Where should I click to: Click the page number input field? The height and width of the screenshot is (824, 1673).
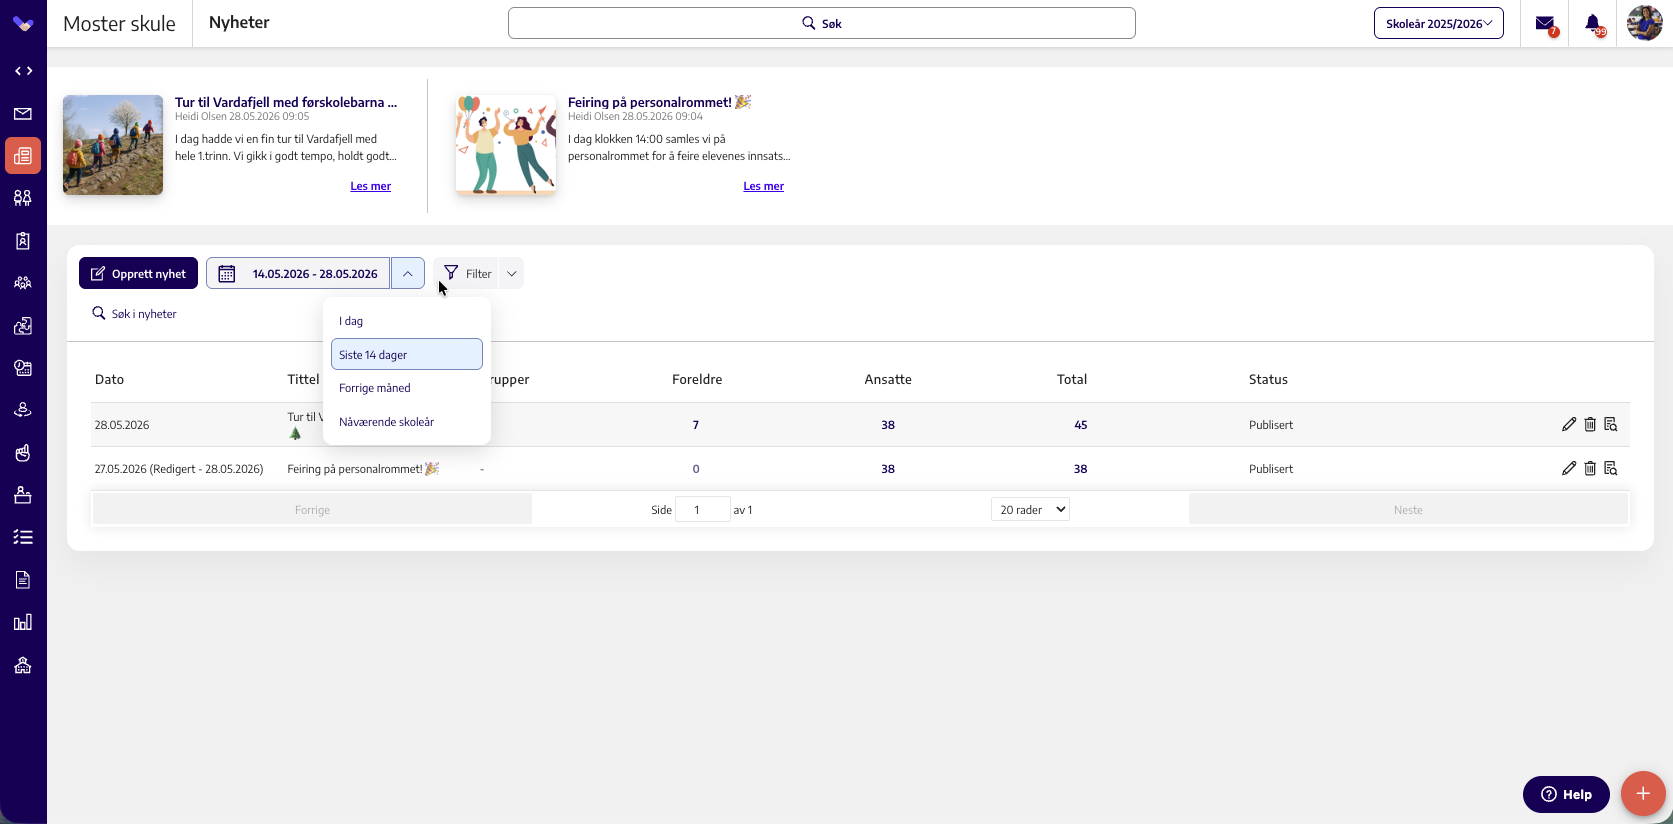(x=703, y=509)
